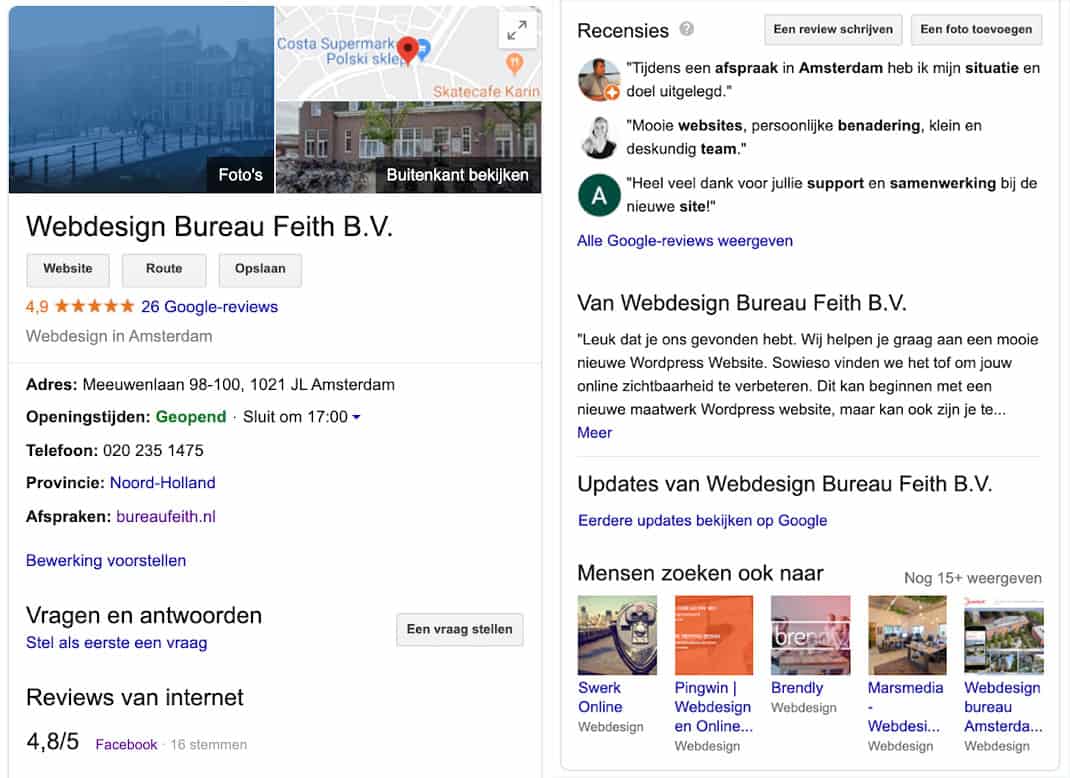Get directions with the Route button
This screenshot has width=1070, height=778.
163,269
